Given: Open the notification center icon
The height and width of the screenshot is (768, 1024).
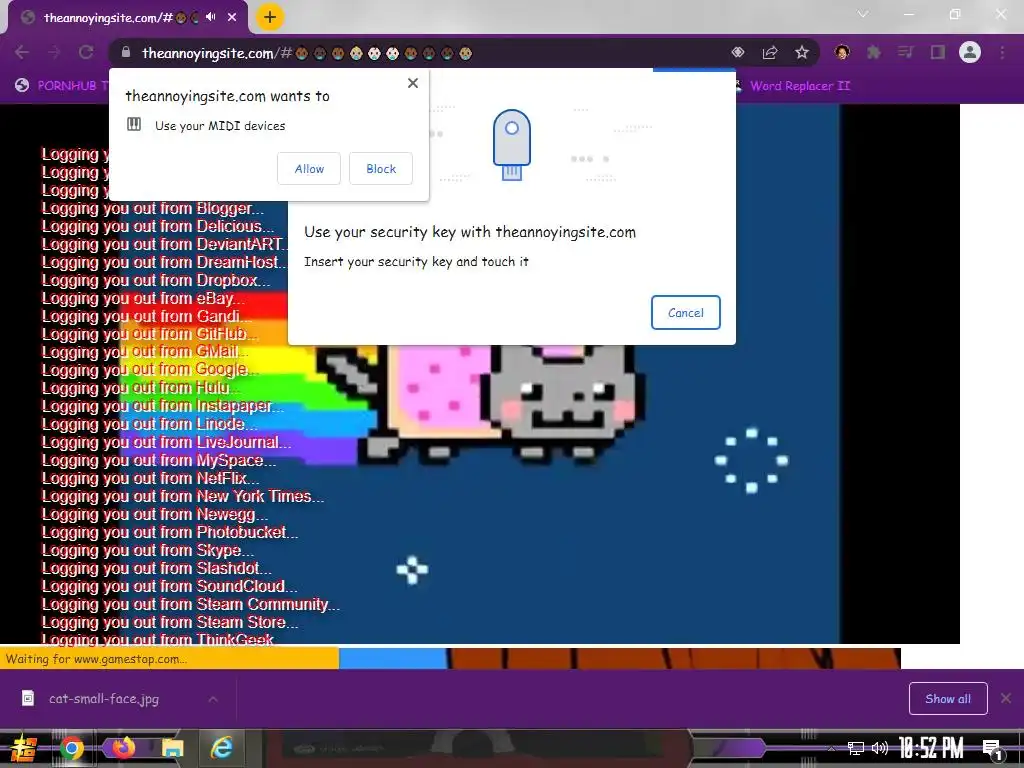Looking at the screenshot, I should coord(993,749).
